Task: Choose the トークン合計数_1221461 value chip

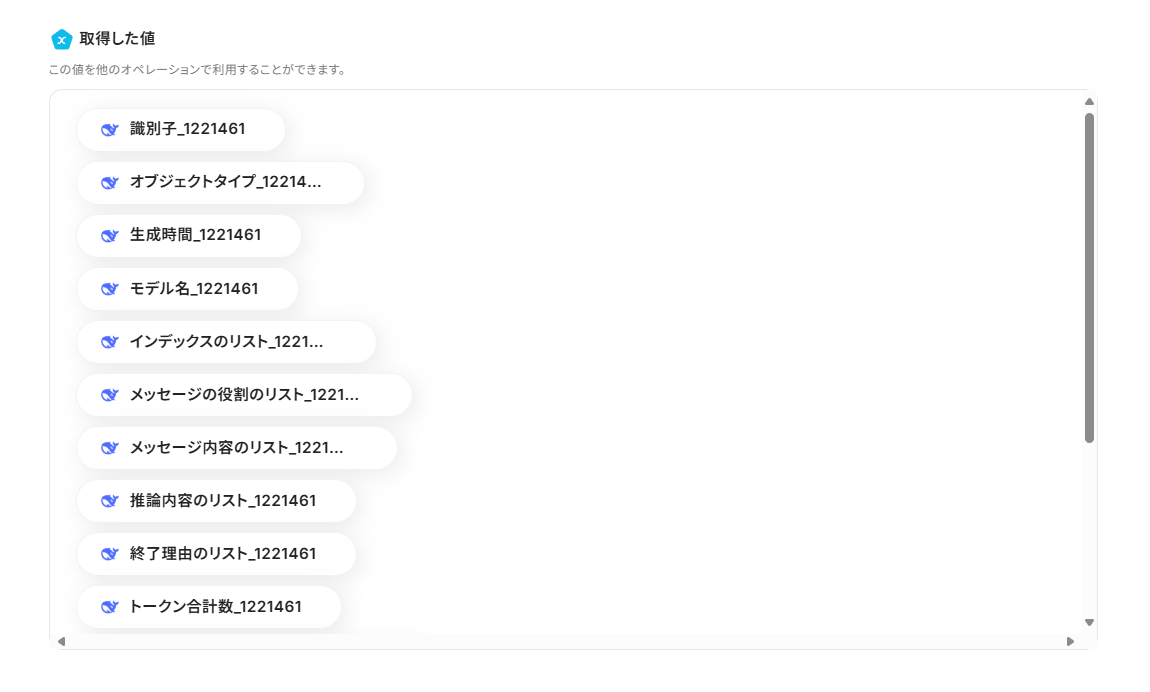Action: (215, 607)
